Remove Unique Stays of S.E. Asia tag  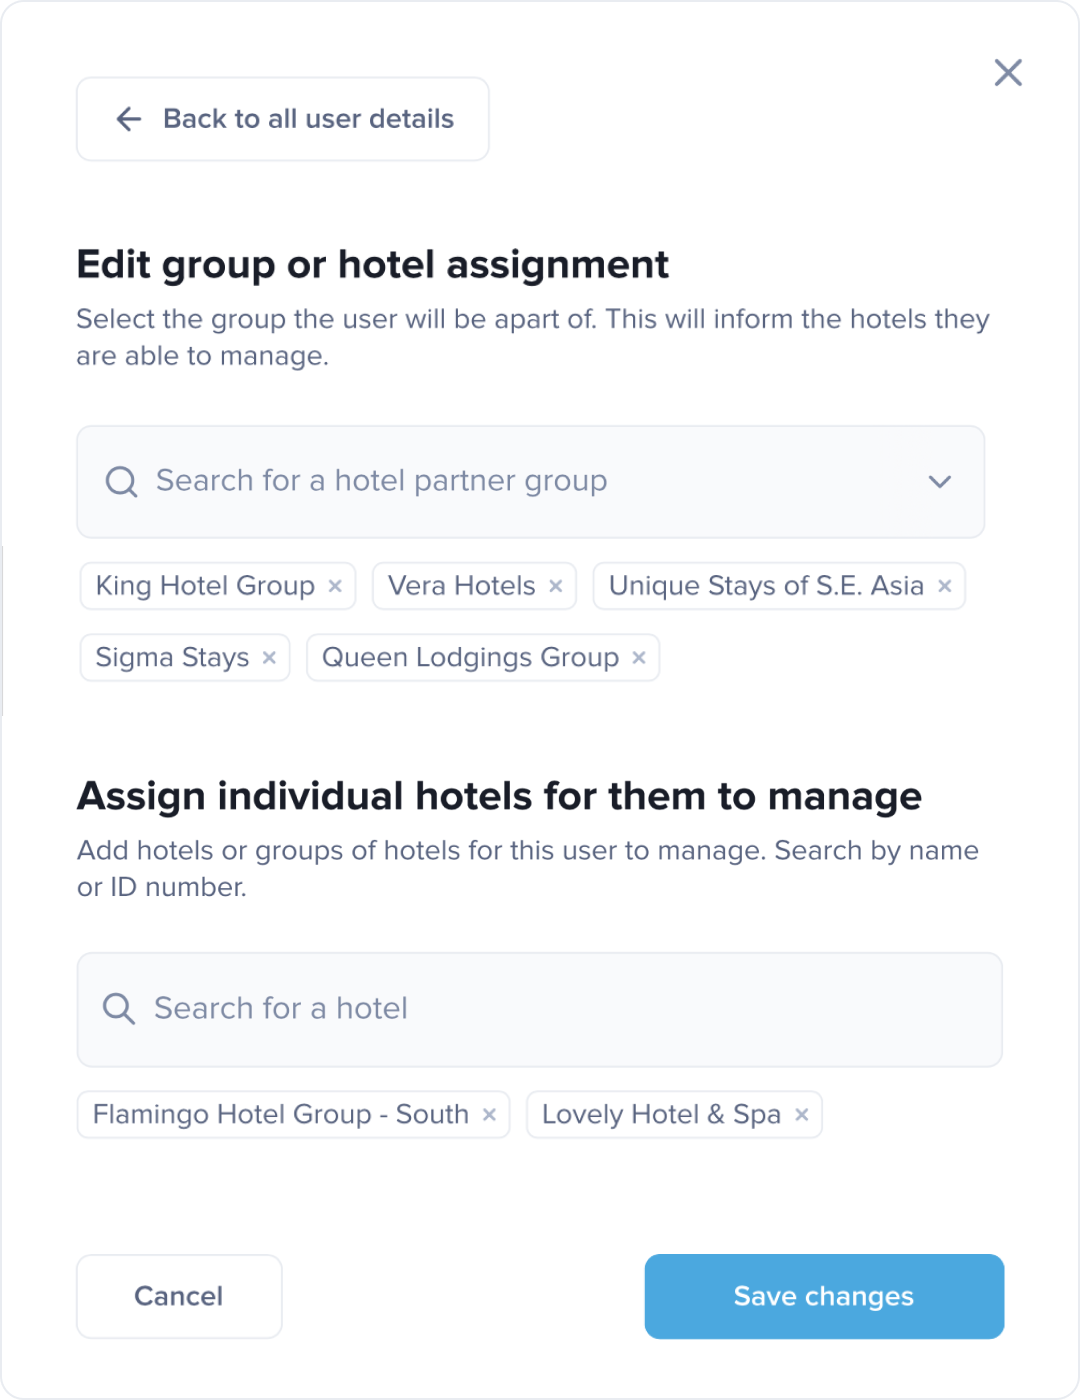click(944, 586)
